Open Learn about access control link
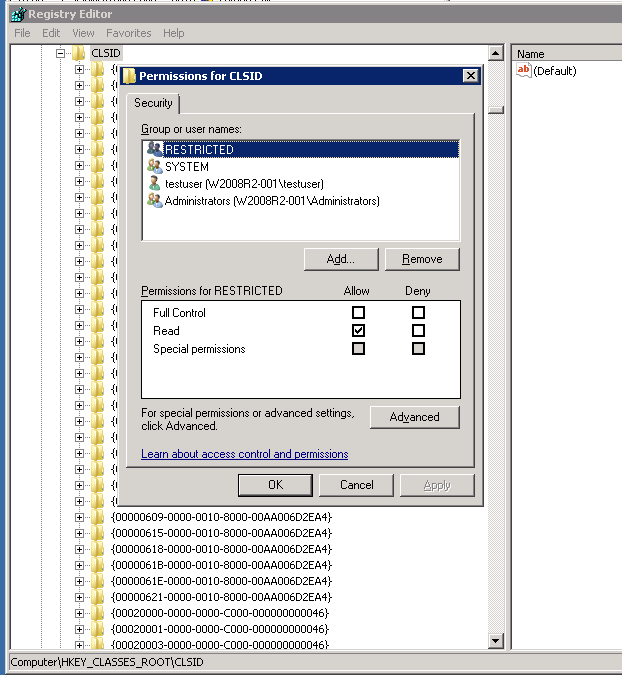The width and height of the screenshot is (622, 675). (244, 454)
